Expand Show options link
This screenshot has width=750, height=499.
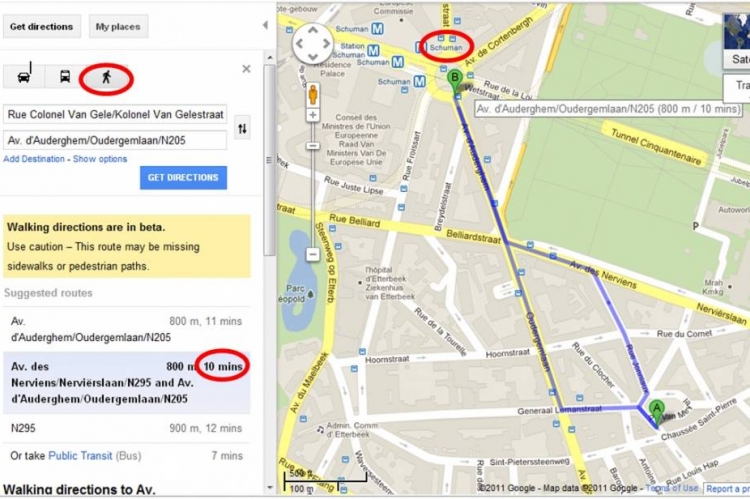tap(100, 159)
